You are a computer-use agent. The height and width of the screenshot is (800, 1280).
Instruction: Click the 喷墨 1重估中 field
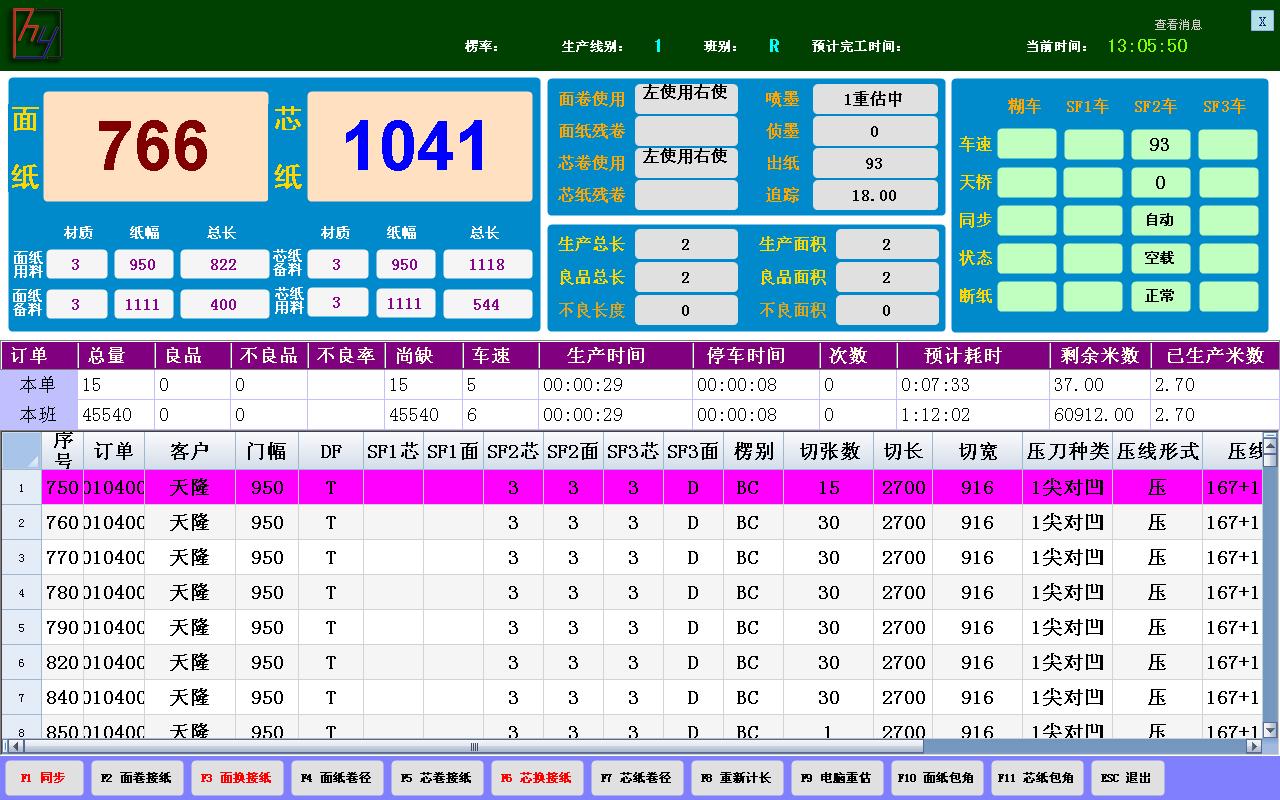pos(875,99)
